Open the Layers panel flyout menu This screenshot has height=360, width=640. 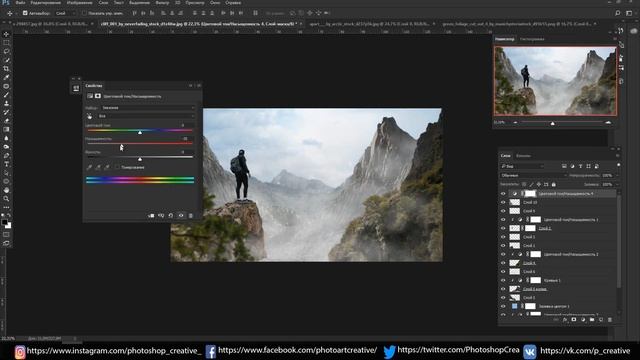617,156
